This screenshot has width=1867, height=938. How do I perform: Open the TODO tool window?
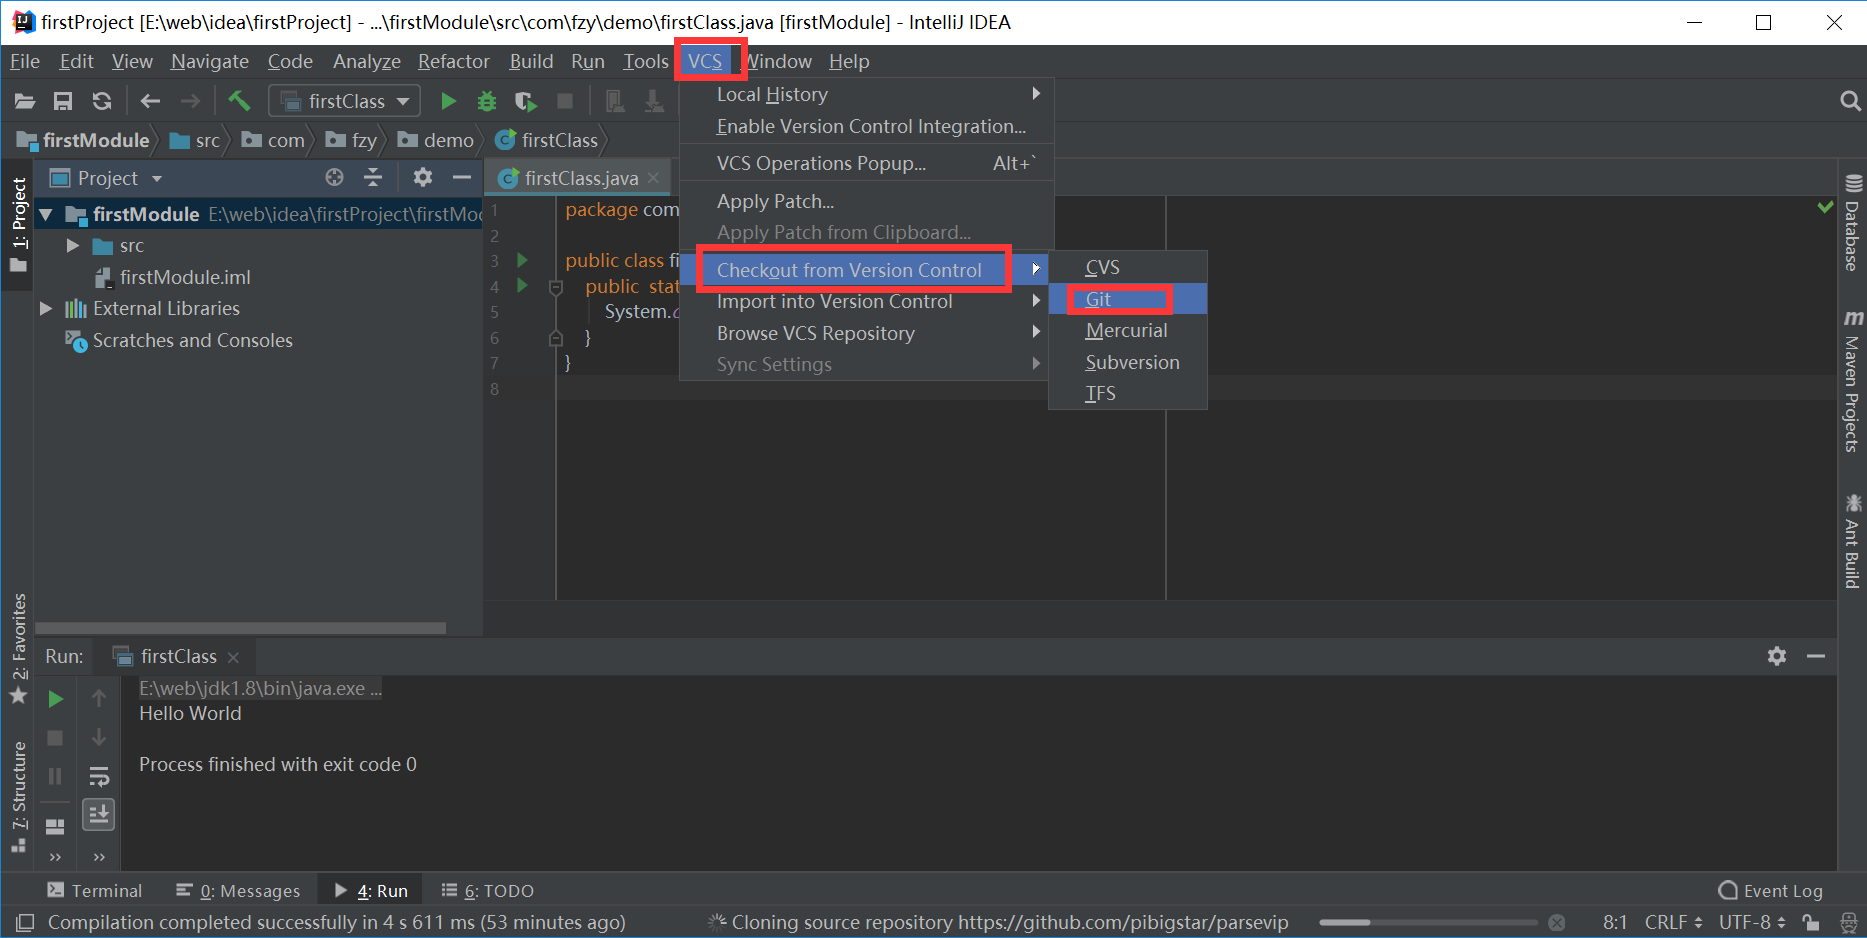[x=488, y=890]
